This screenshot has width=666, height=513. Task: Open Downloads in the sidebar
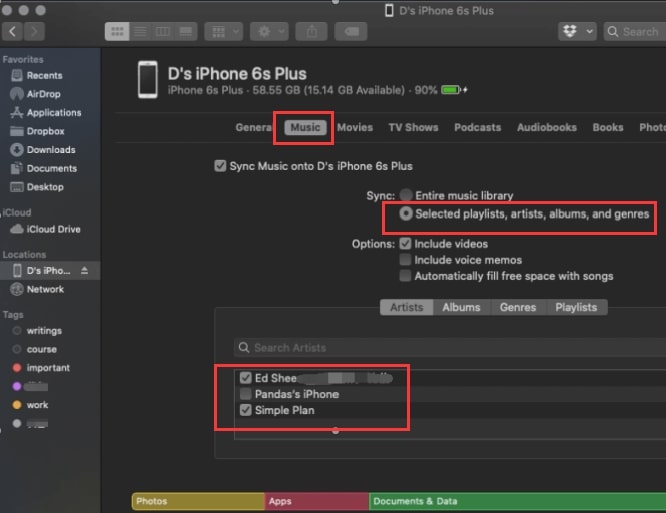tap(51, 150)
